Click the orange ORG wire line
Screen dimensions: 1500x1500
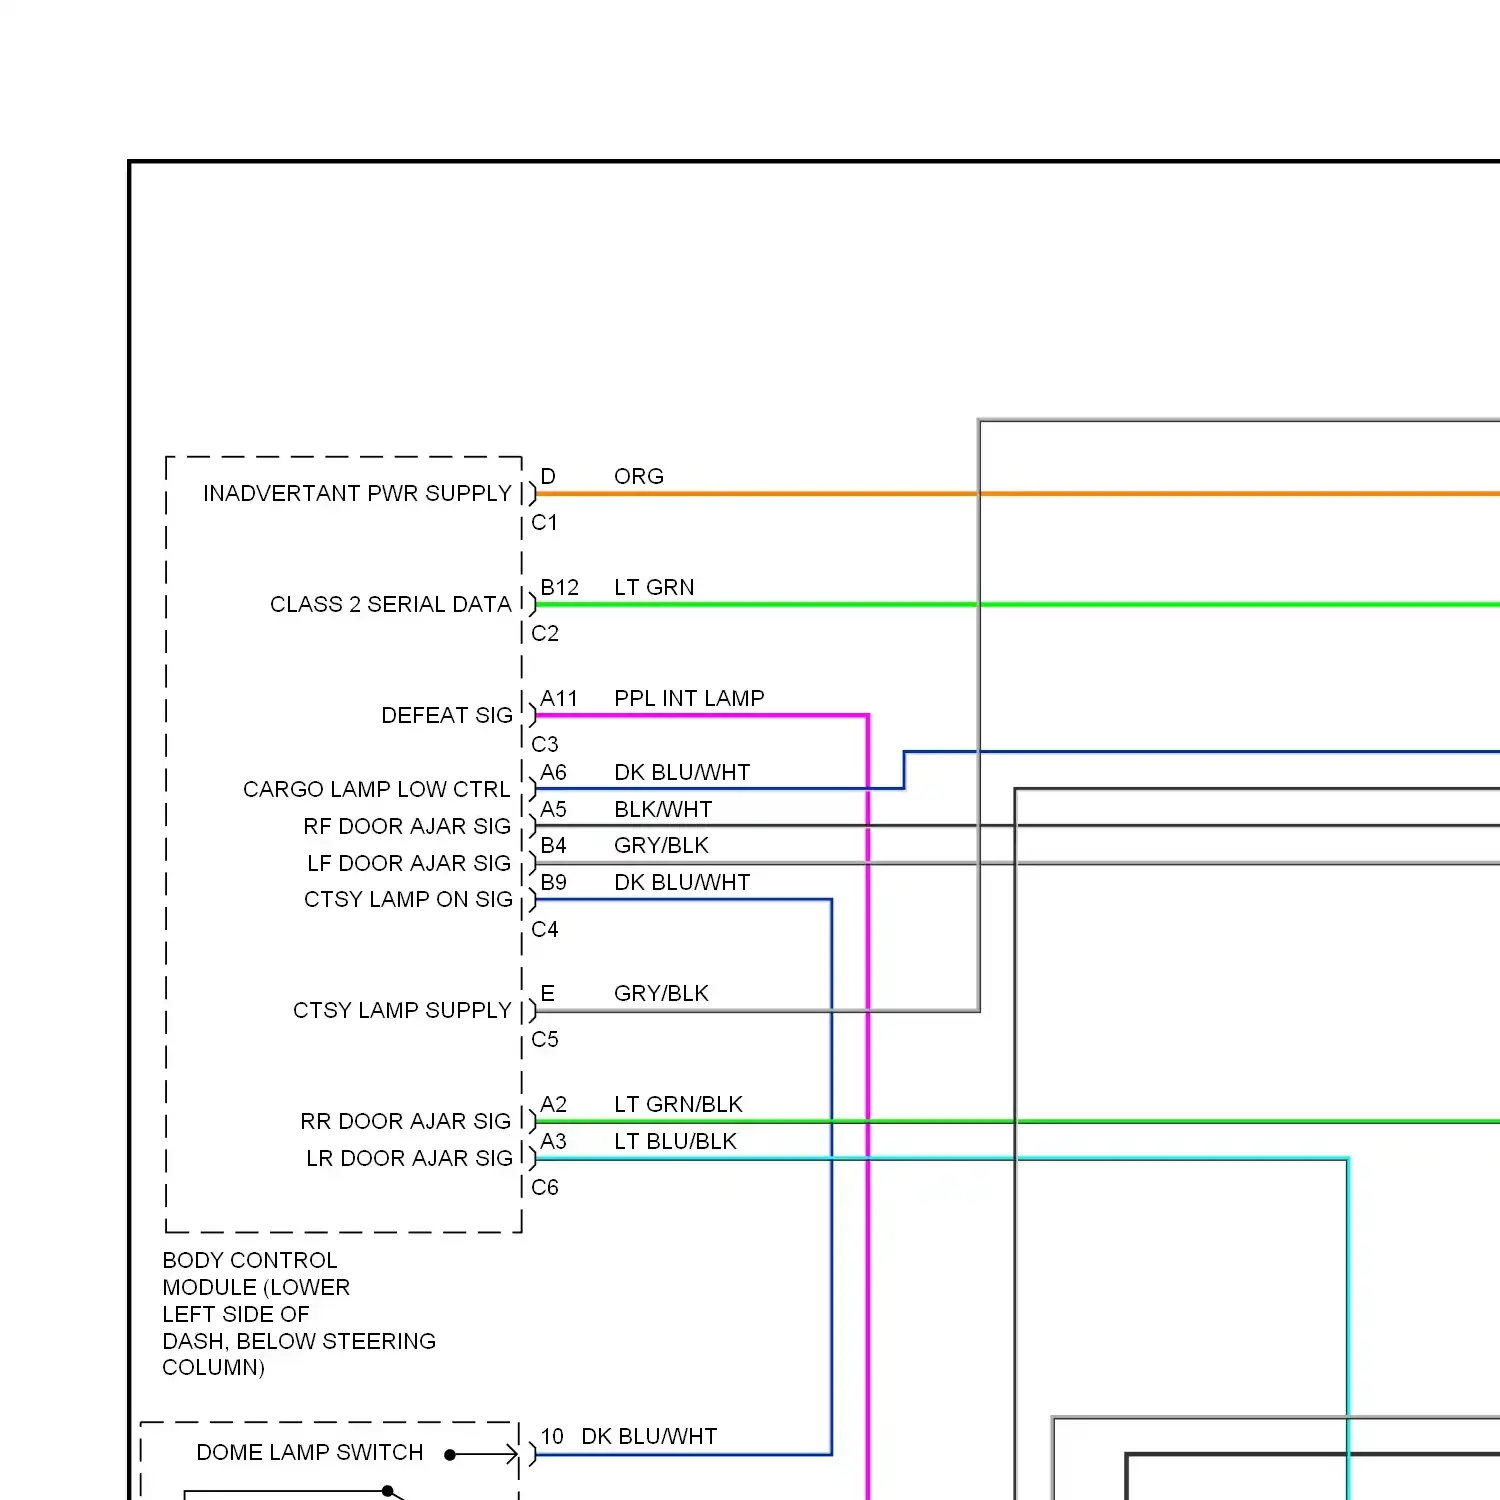point(1018,494)
